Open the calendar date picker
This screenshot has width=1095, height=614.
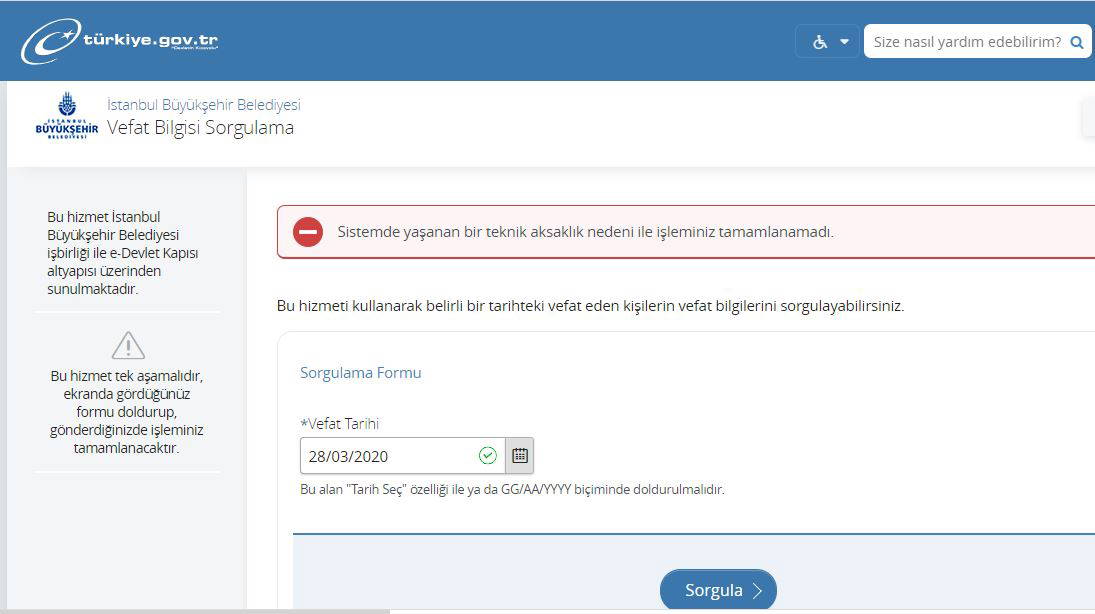[520, 456]
